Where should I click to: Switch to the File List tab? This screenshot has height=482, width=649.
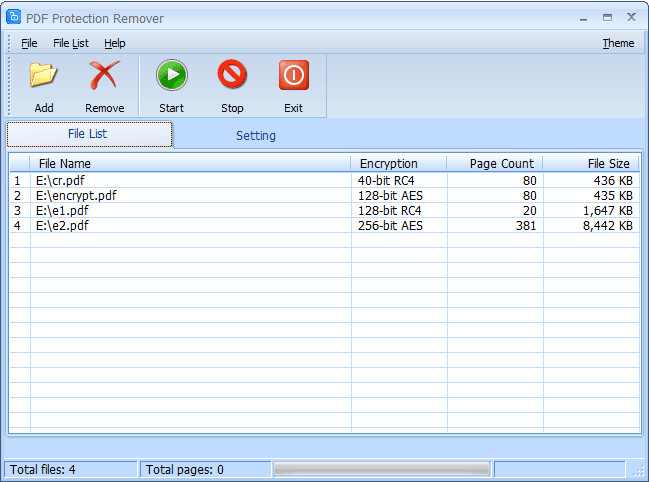pyautogui.click(x=89, y=134)
